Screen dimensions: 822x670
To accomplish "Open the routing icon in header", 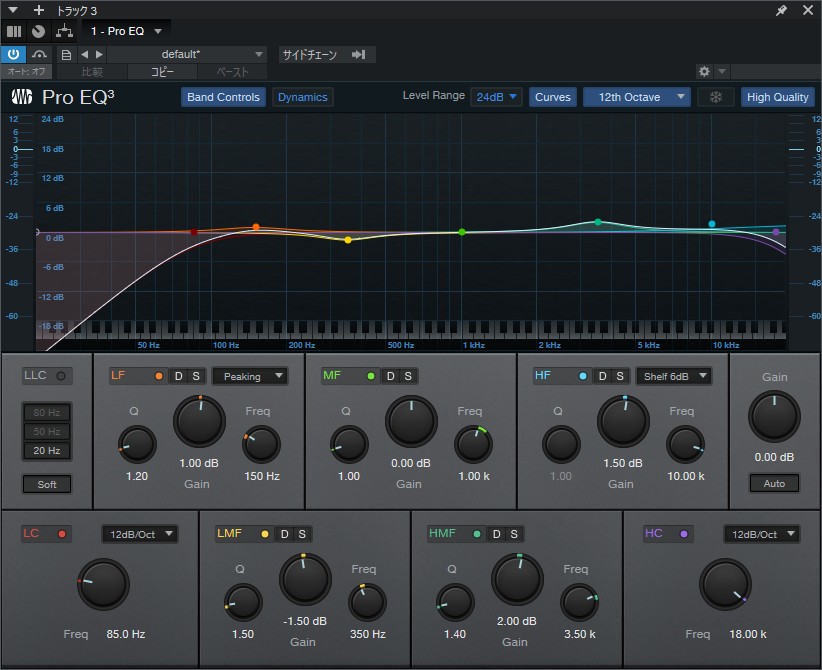I will click(x=64, y=31).
